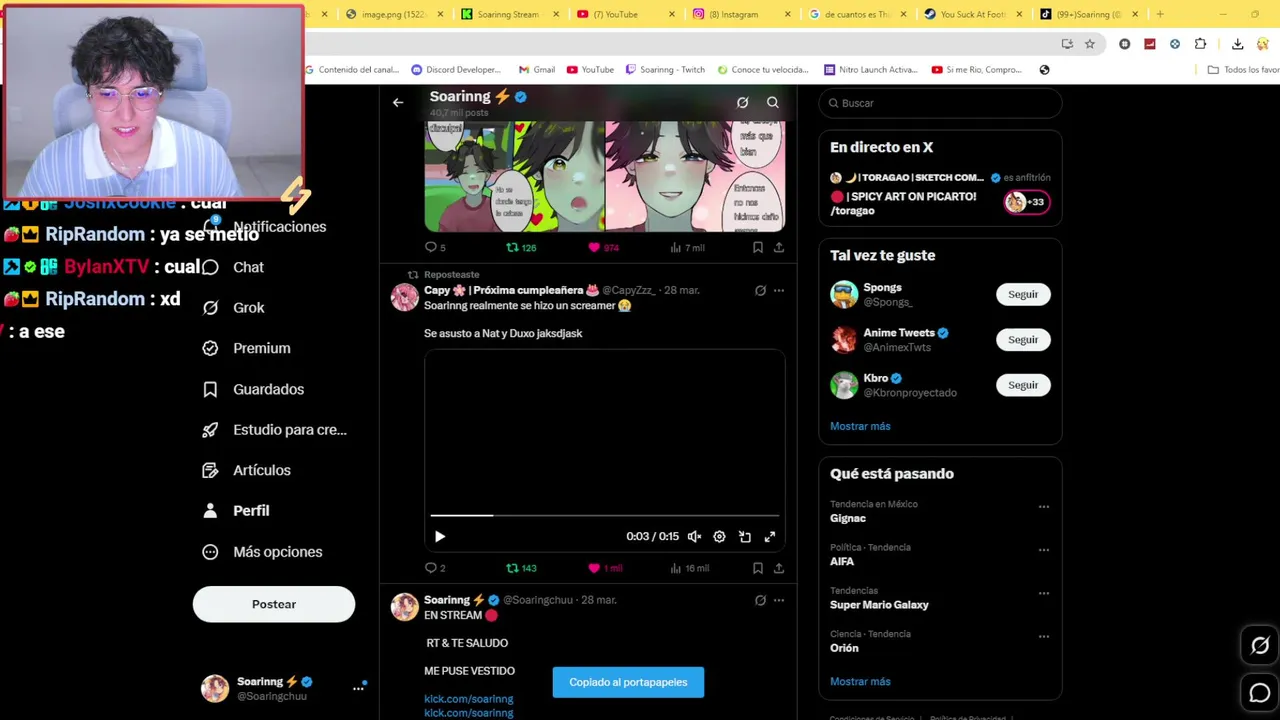1280x720 pixels.
Task: Bookmark the comic post with 974 likes
Action: point(758,247)
